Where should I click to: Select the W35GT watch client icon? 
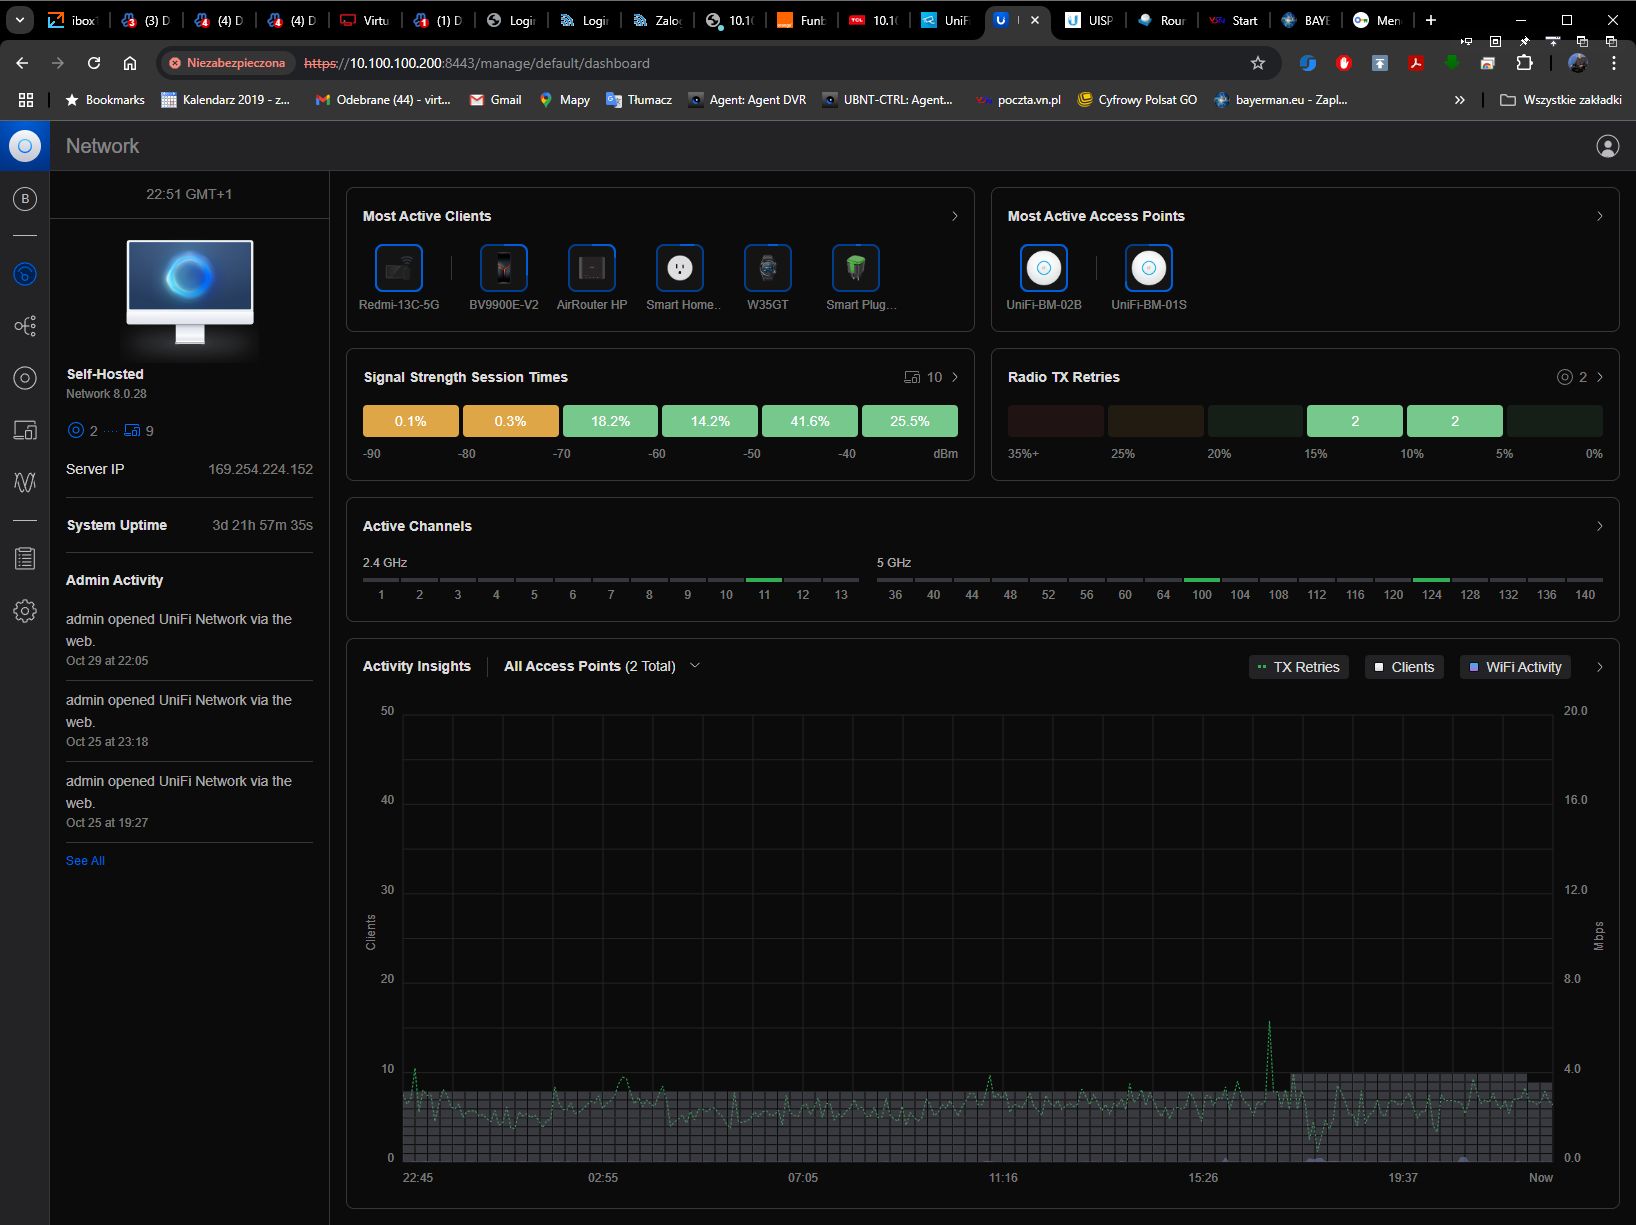[x=768, y=268]
